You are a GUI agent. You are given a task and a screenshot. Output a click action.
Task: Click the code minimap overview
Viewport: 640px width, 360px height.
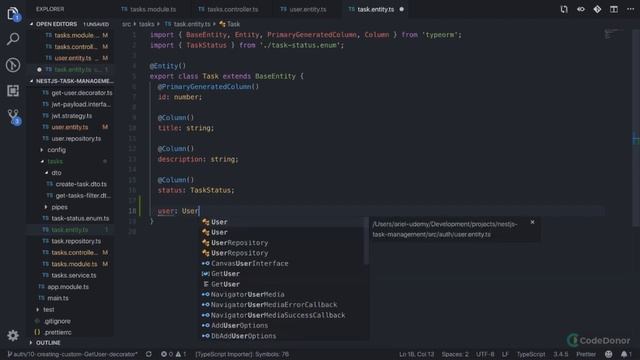click(613, 34)
